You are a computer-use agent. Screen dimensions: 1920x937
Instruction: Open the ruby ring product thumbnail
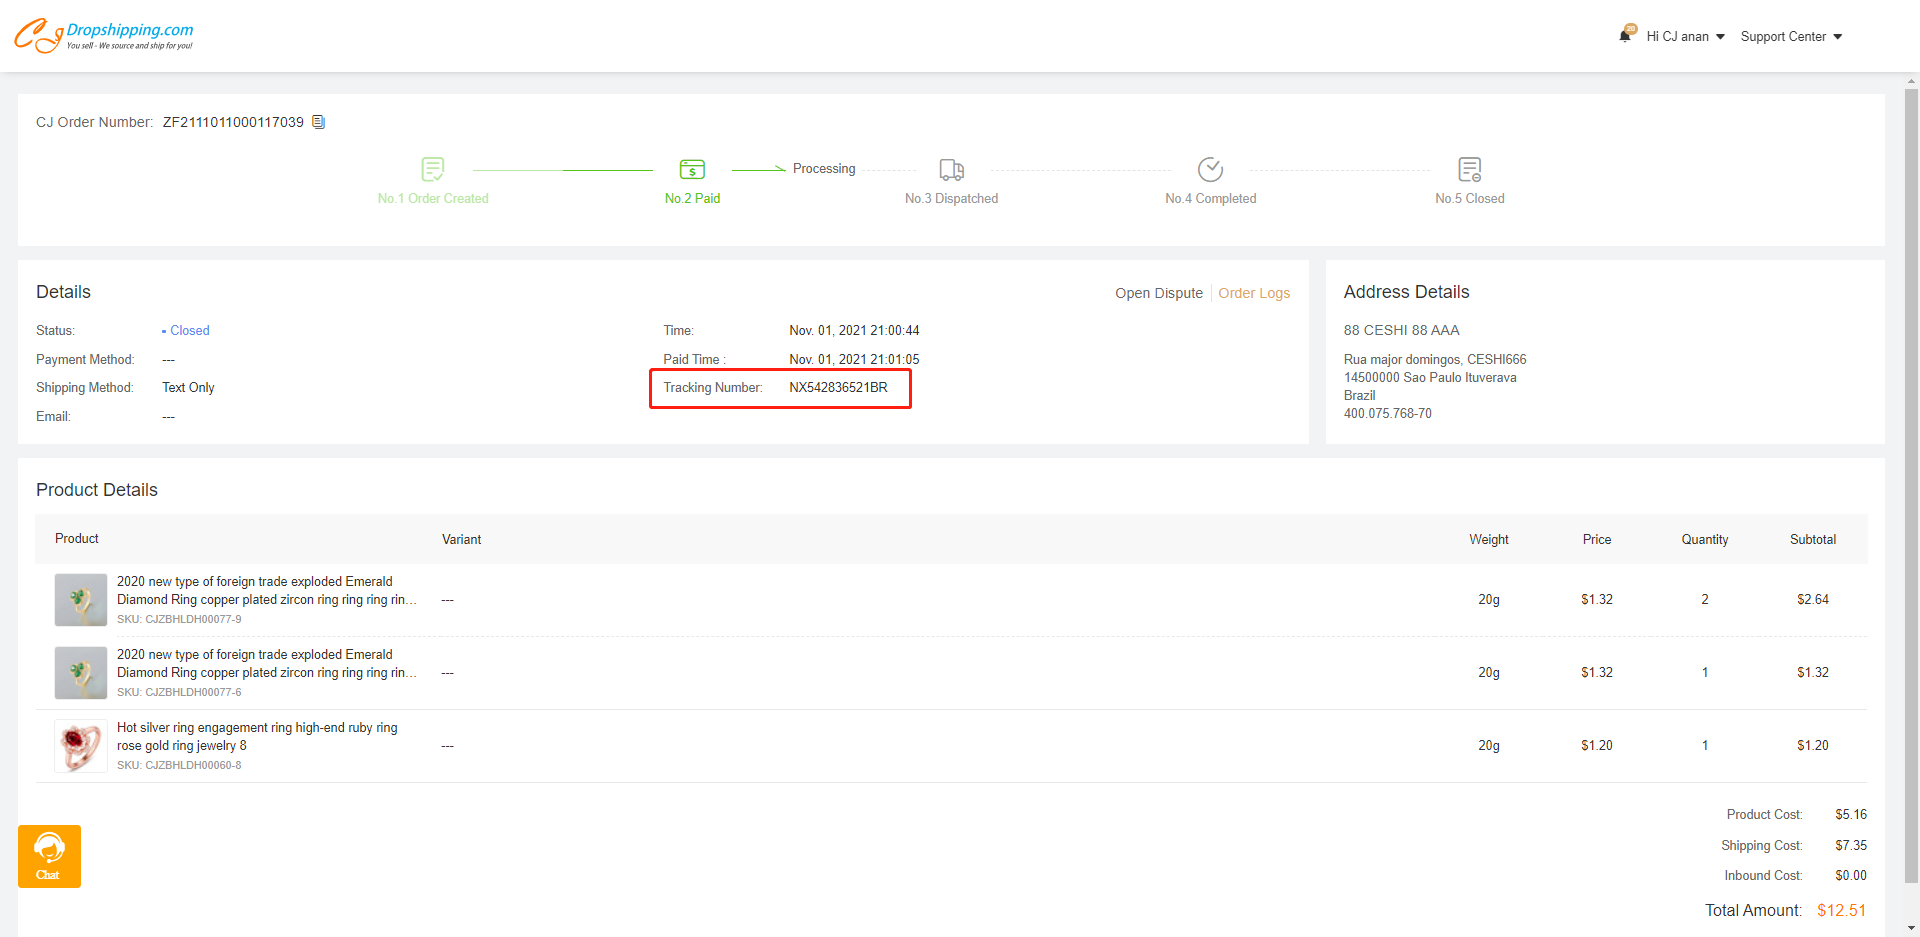[x=81, y=746]
